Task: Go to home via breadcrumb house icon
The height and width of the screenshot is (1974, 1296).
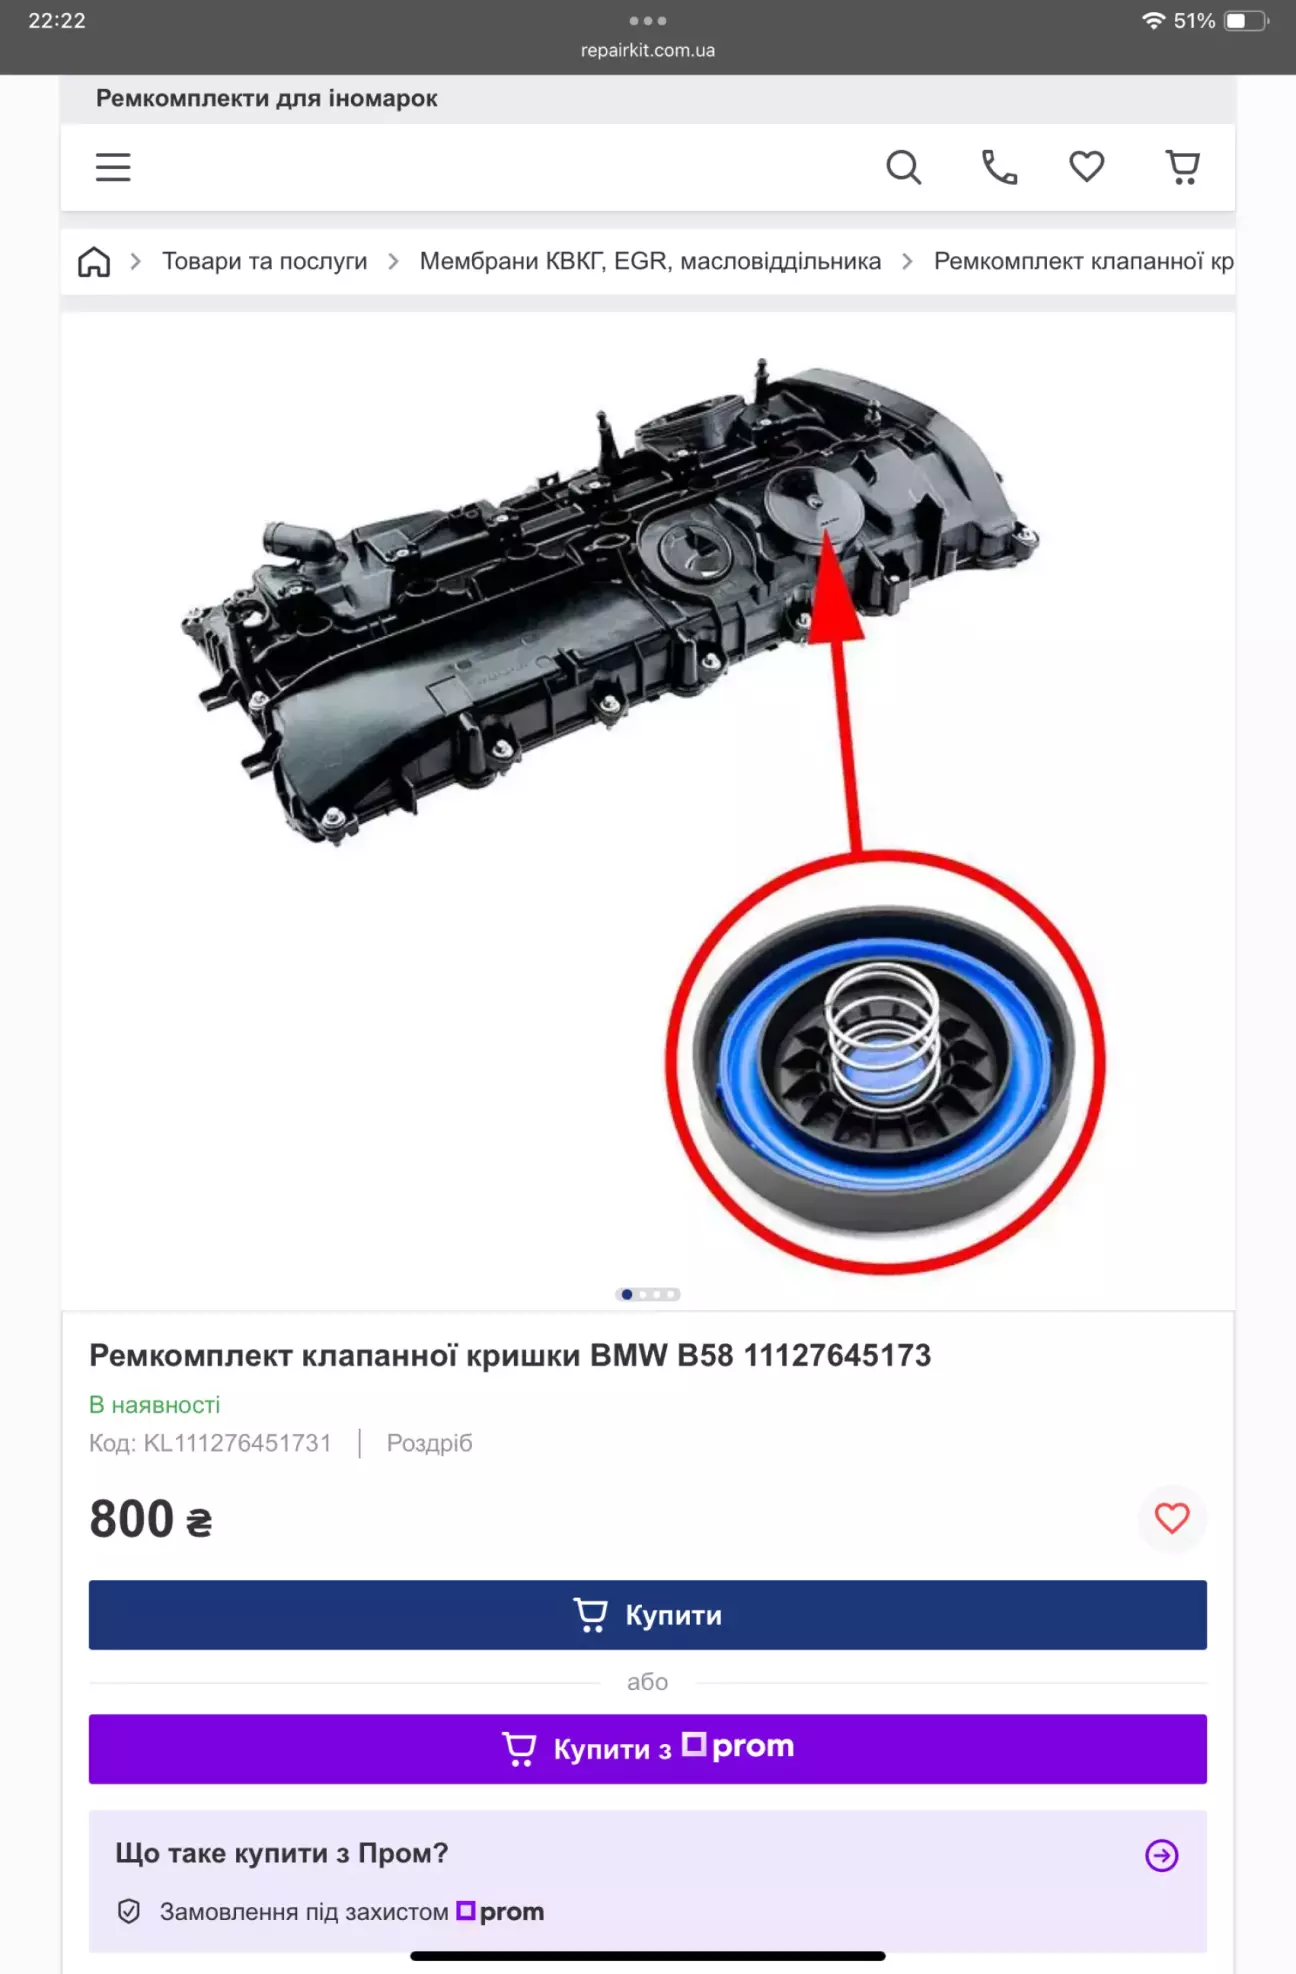Action: point(94,262)
